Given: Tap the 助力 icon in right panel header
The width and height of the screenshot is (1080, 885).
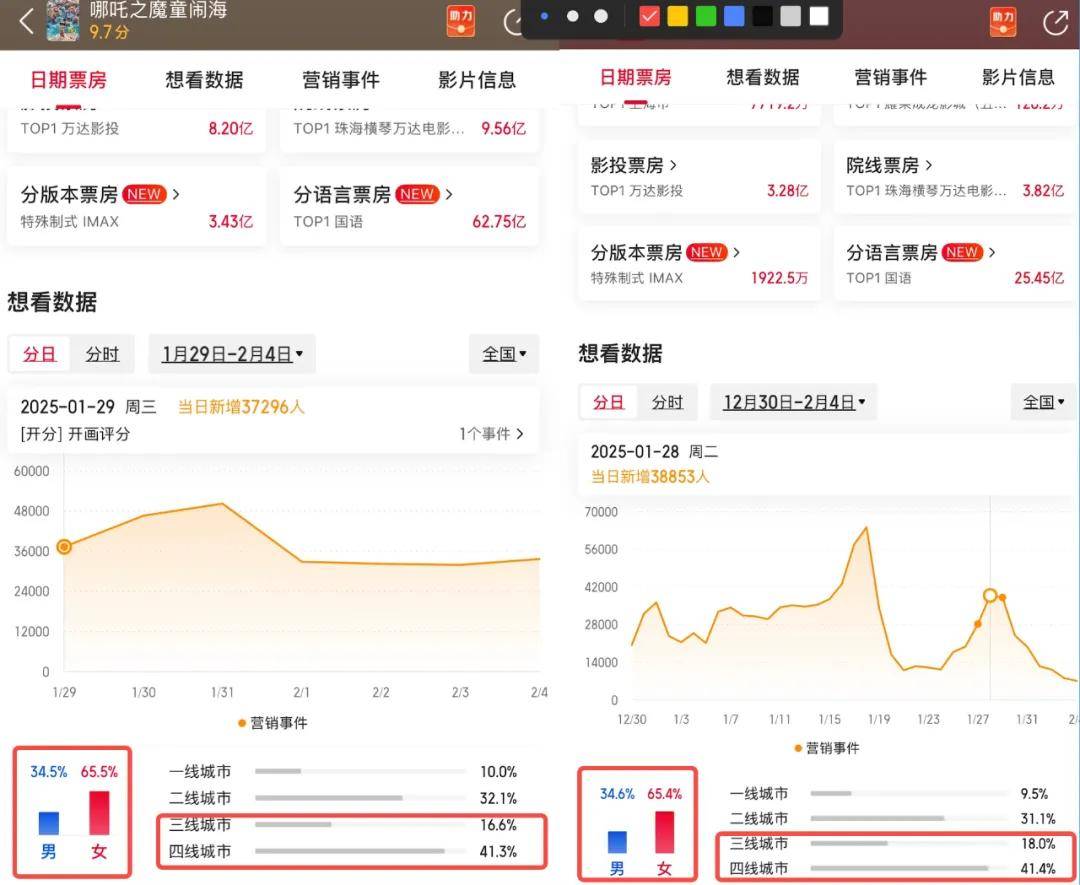Looking at the screenshot, I should 1002,22.
